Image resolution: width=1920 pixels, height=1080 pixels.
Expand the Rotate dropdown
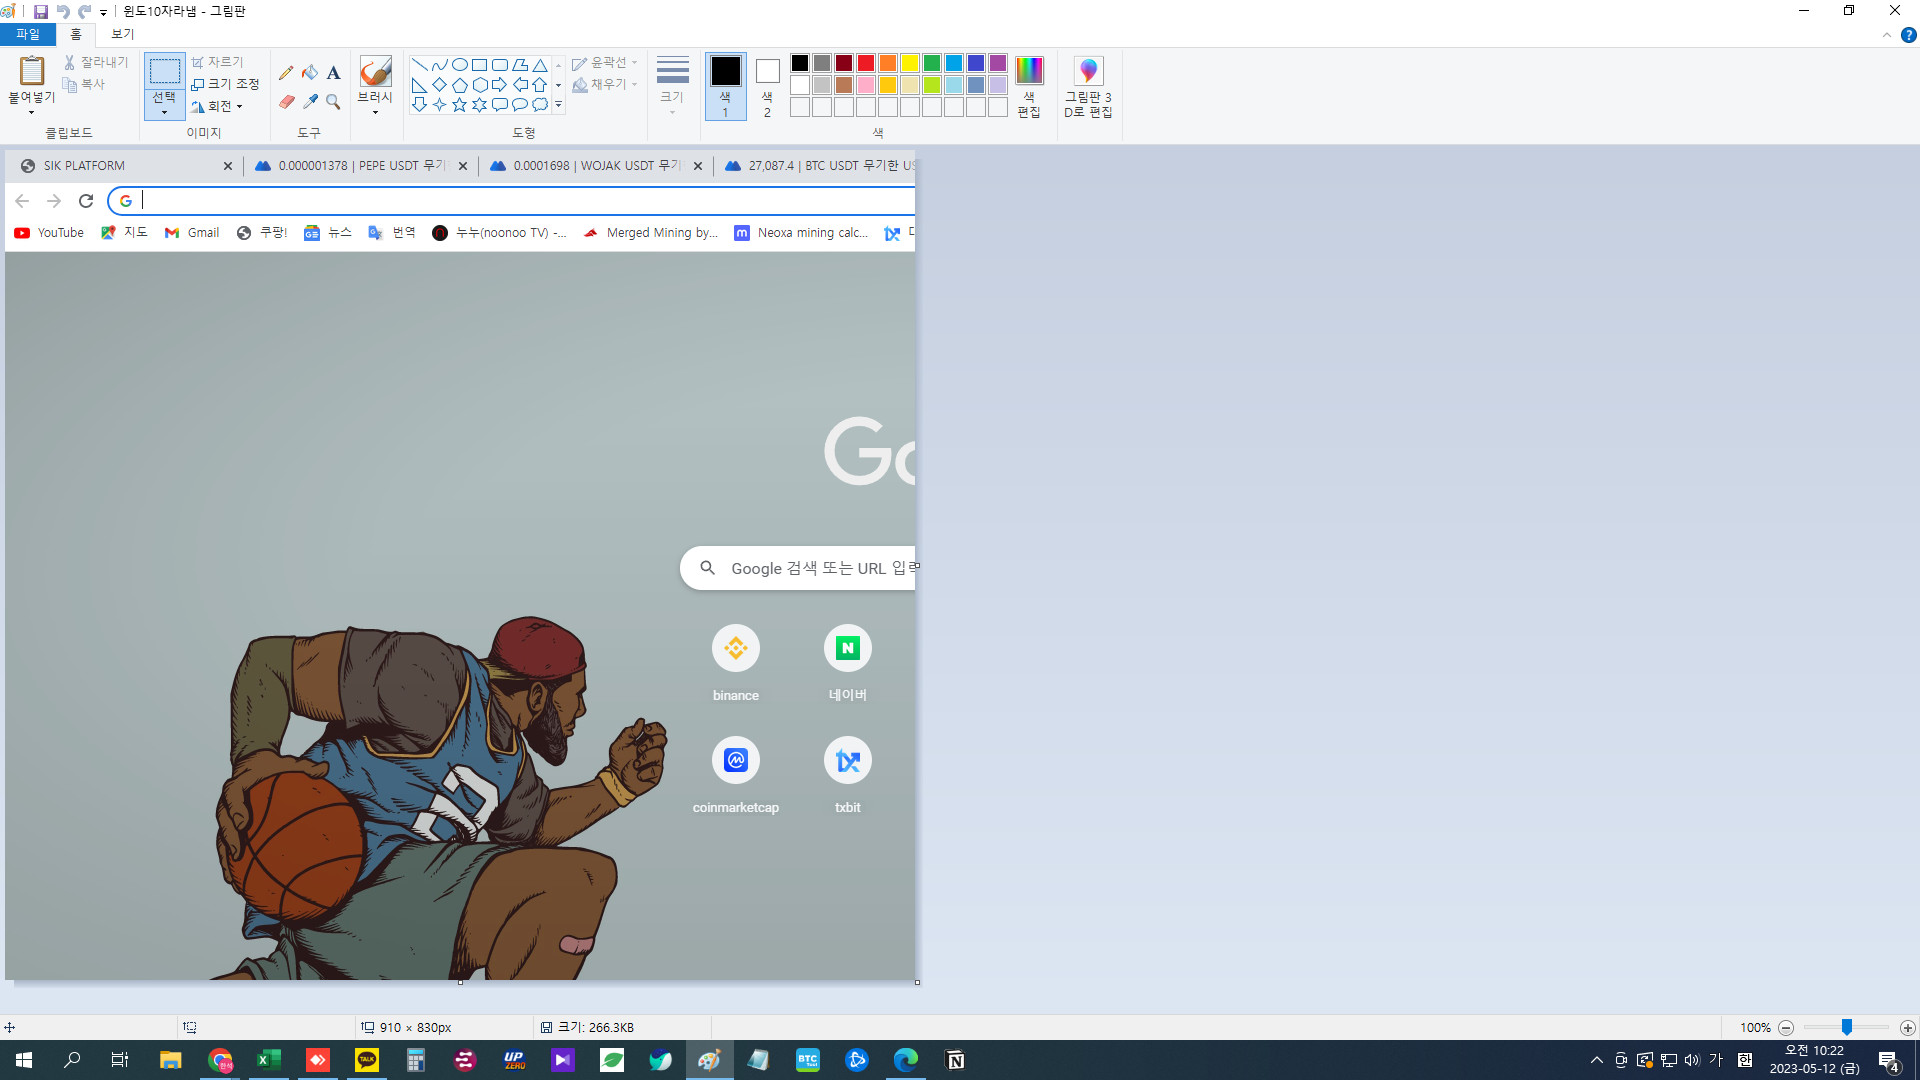click(x=218, y=106)
